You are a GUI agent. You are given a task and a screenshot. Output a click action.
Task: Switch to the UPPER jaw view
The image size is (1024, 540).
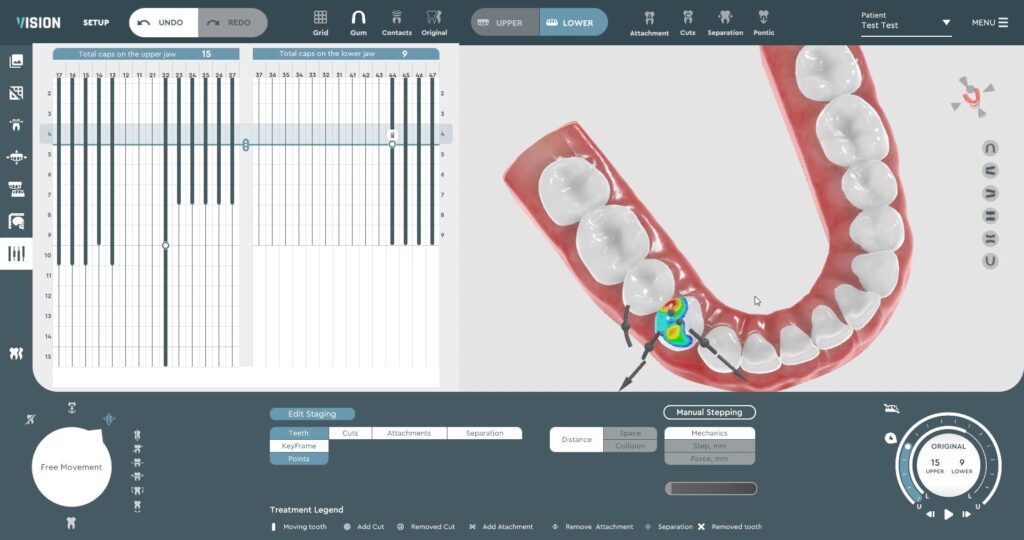coord(505,22)
